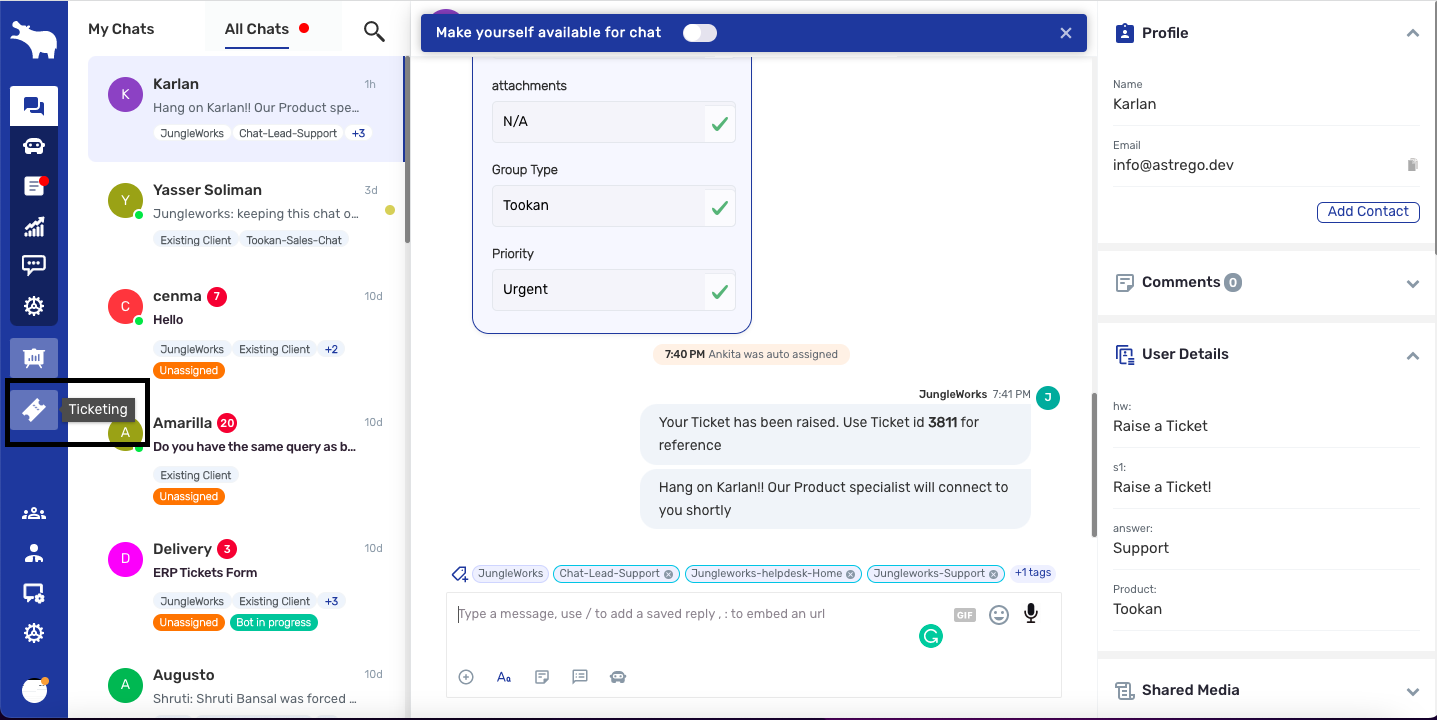Open the analytics chart icon in sidebar

pos(34,226)
